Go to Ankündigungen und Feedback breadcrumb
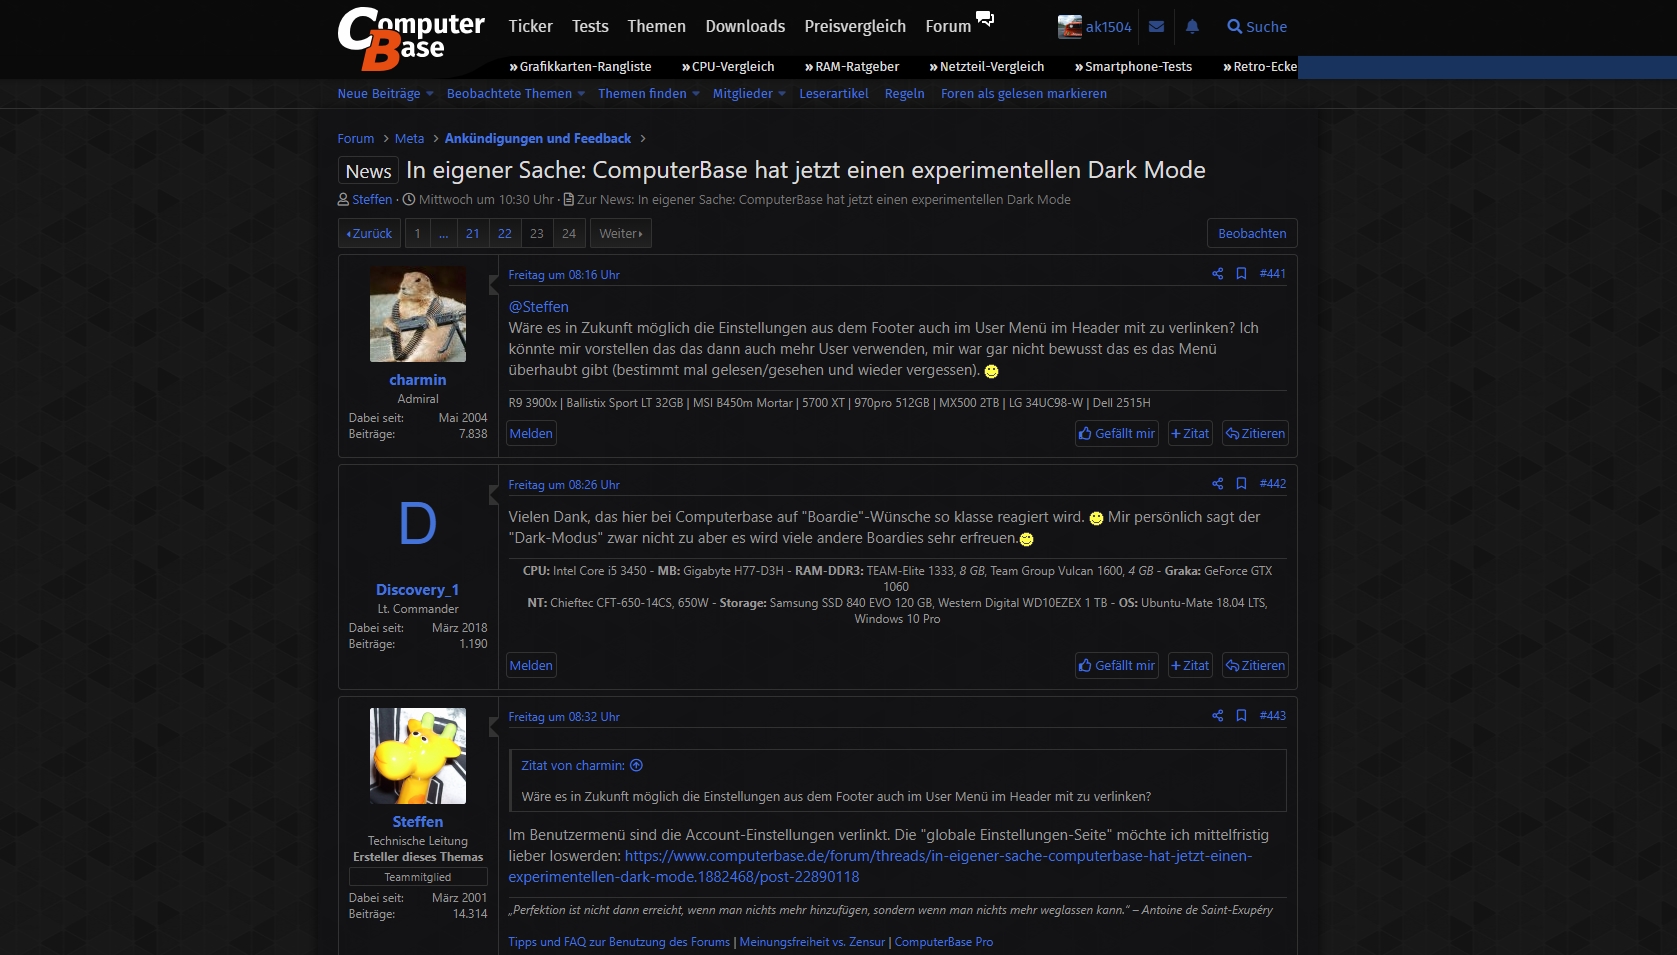This screenshot has height=955, width=1677. click(538, 139)
